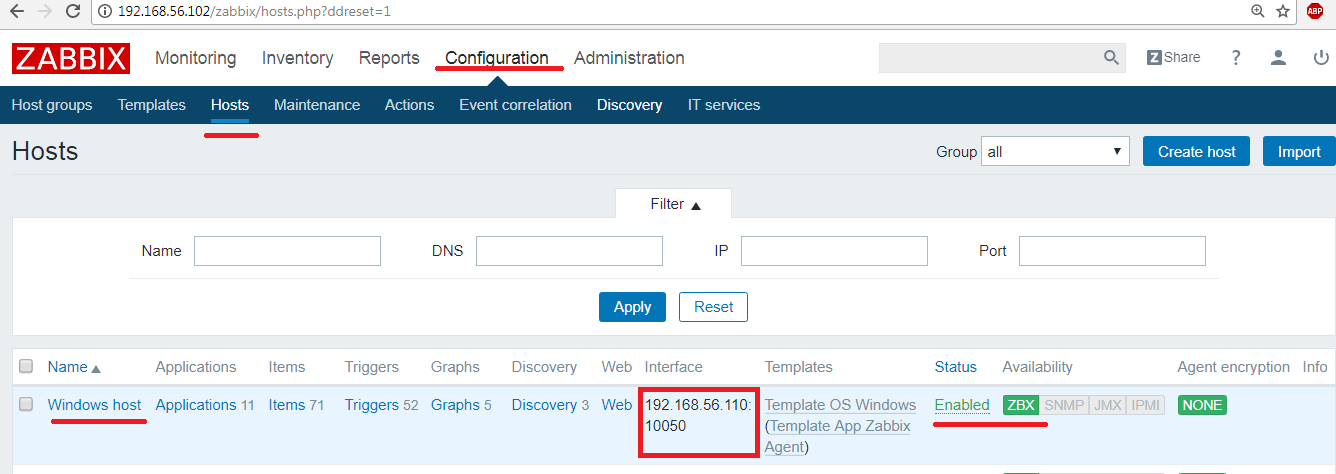Viewport: 1336px width, 474px height.
Task: Click the green ZBX availability badge
Action: (x=1020, y=405)
